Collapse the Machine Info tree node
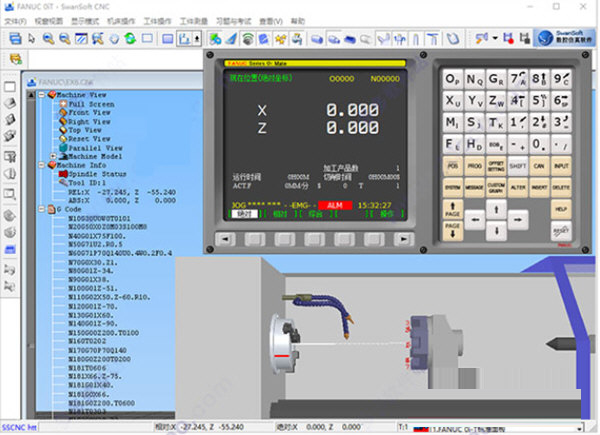Image resolution: width=600 pixels, height=435 pixels. click(x=41, y=166)
